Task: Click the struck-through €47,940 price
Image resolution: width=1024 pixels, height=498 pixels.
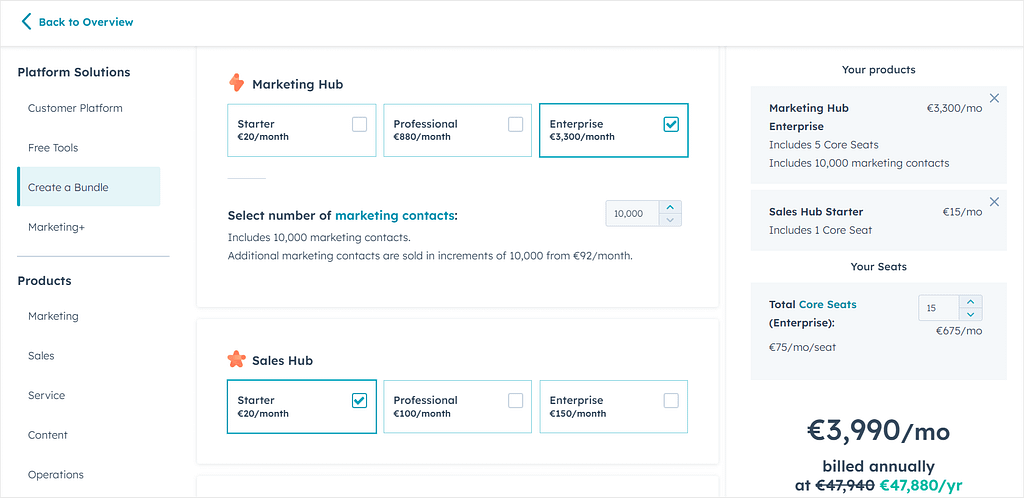Action: coord(845,486)
